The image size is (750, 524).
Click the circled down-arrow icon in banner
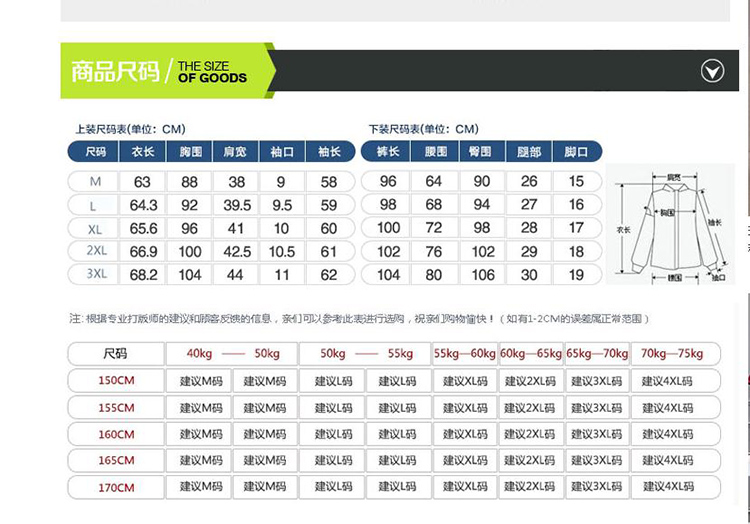pos(711,71)
